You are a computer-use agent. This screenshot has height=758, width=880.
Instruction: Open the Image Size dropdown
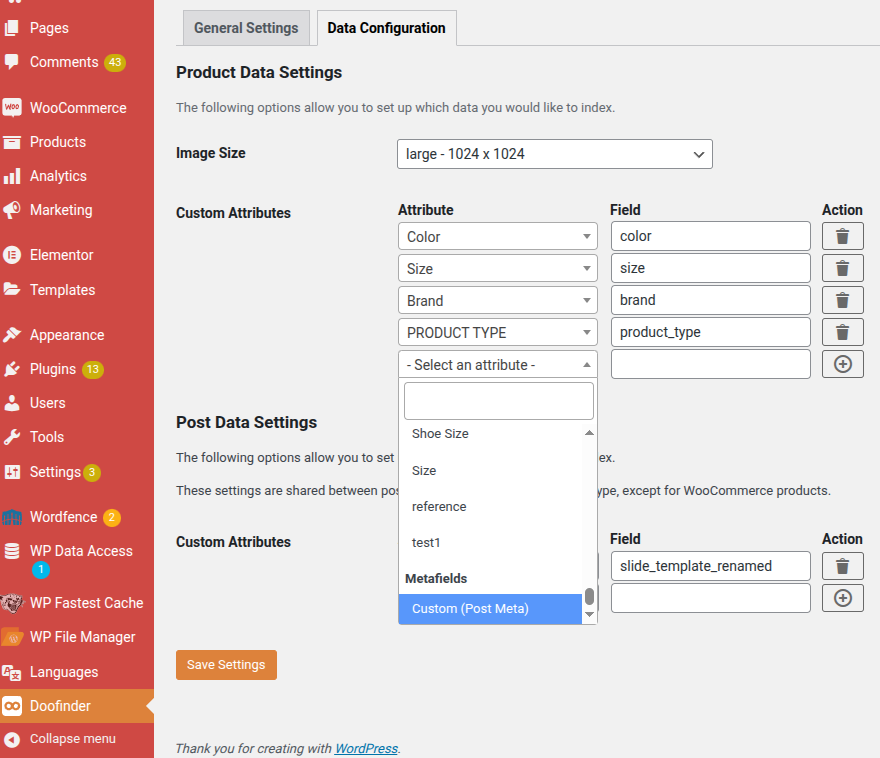click(554, 154)
